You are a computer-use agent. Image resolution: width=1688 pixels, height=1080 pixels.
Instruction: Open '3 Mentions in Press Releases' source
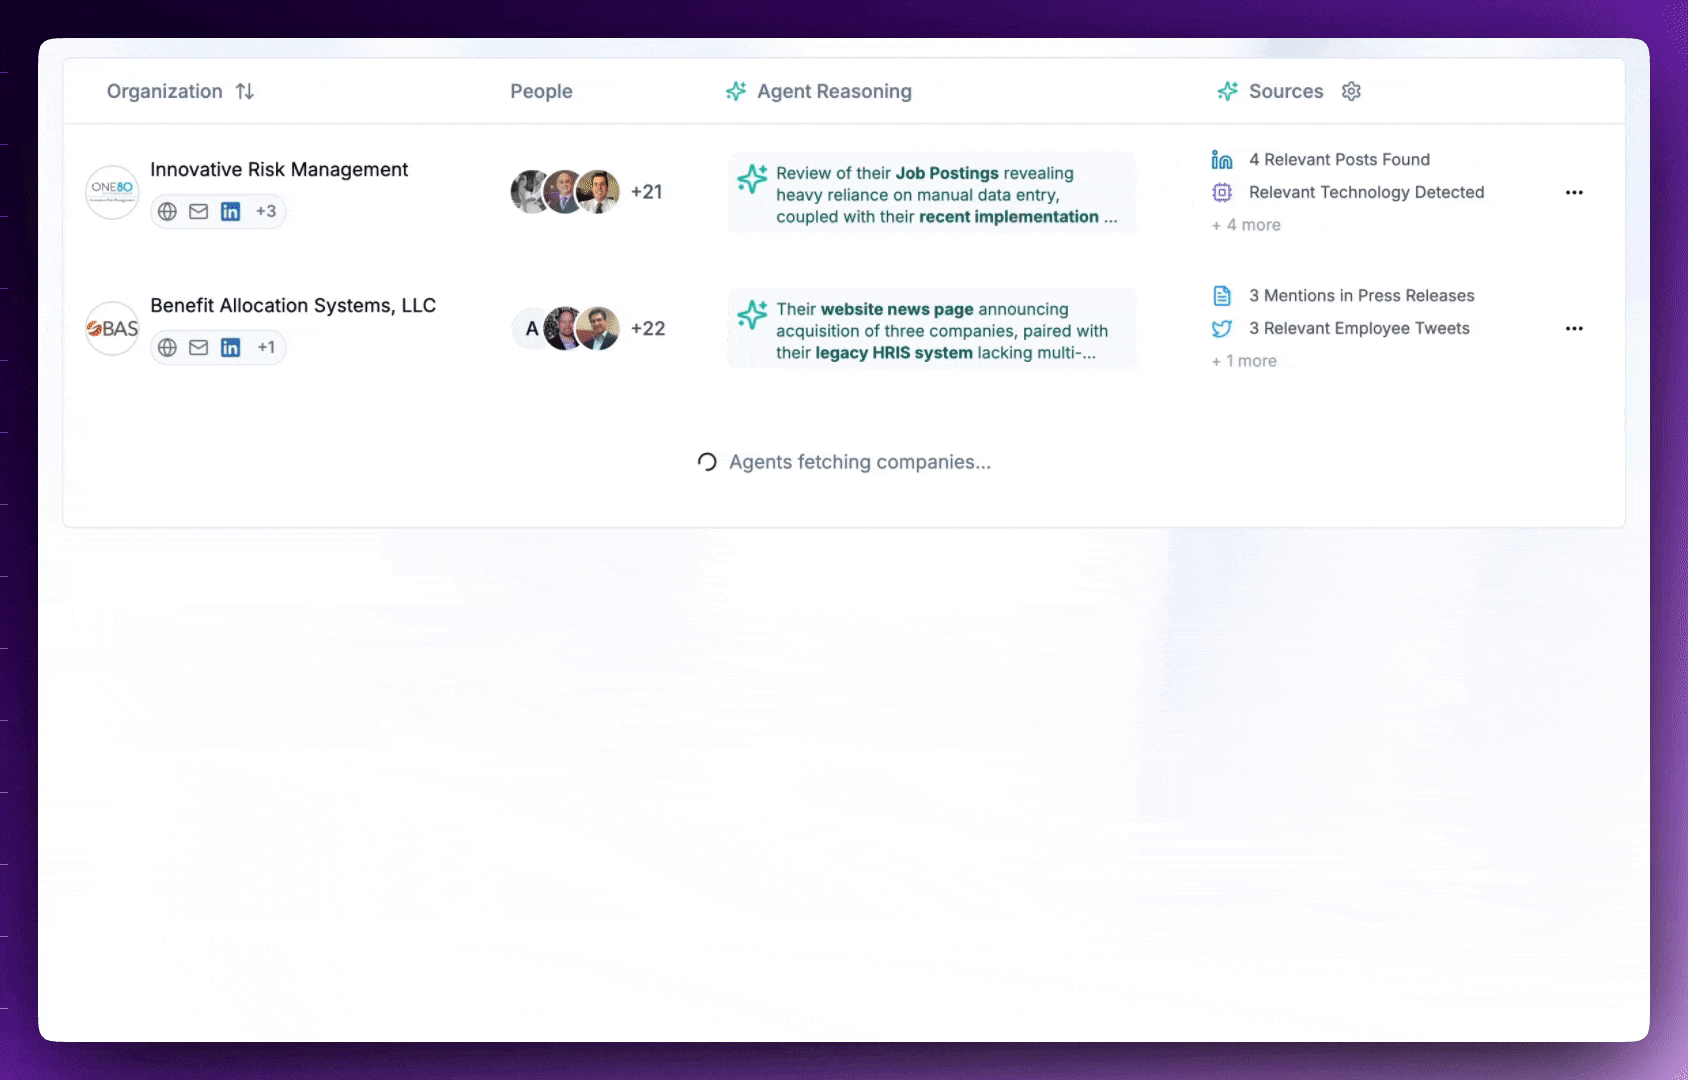(1360, 296)
